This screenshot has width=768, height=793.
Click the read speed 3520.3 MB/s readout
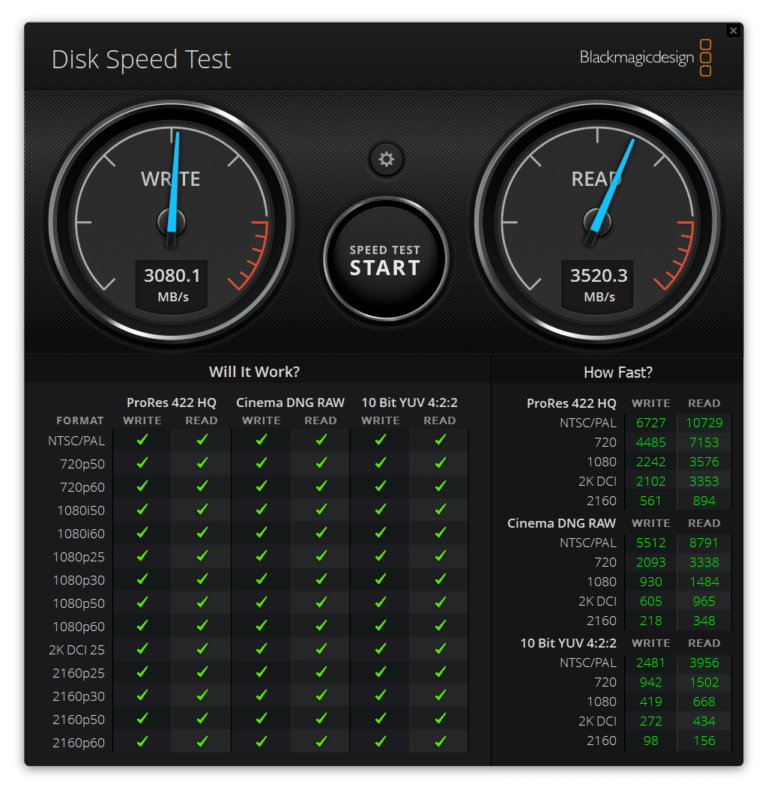click(598, 285)
